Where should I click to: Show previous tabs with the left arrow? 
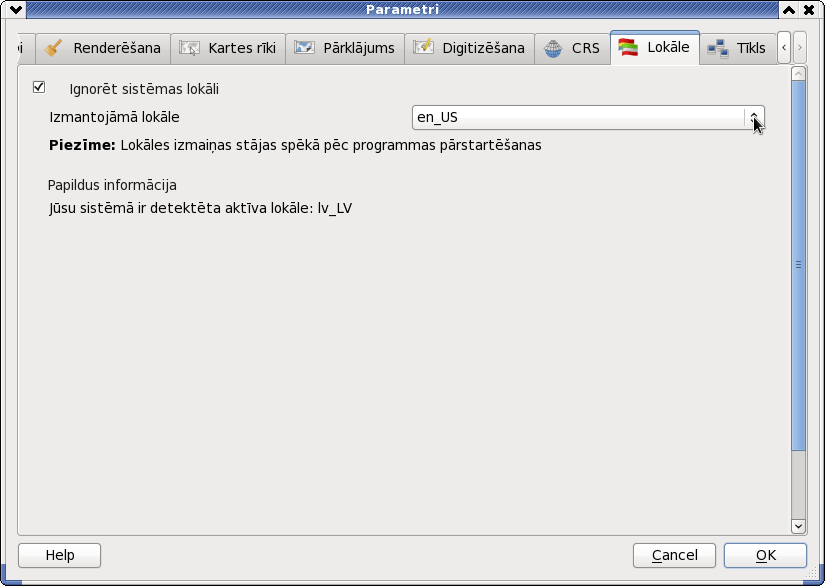(783, 48)
